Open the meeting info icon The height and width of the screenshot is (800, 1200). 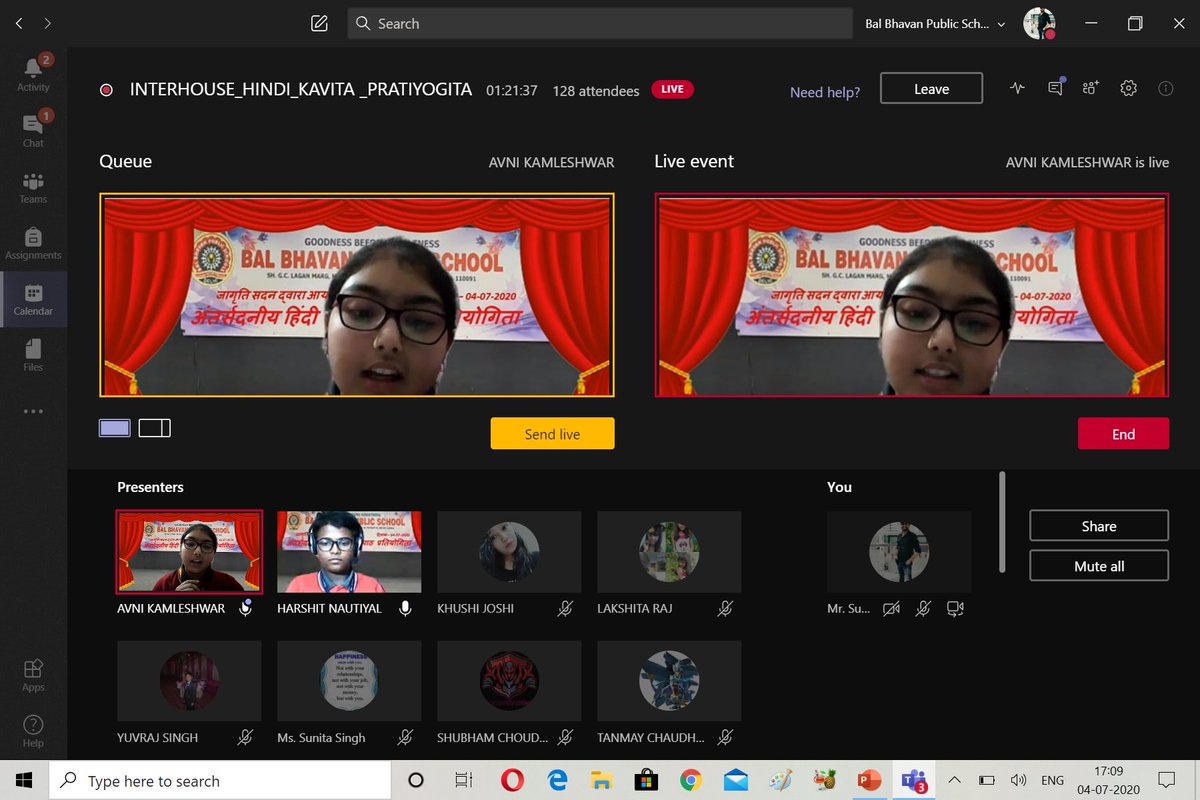(1165, 88)
